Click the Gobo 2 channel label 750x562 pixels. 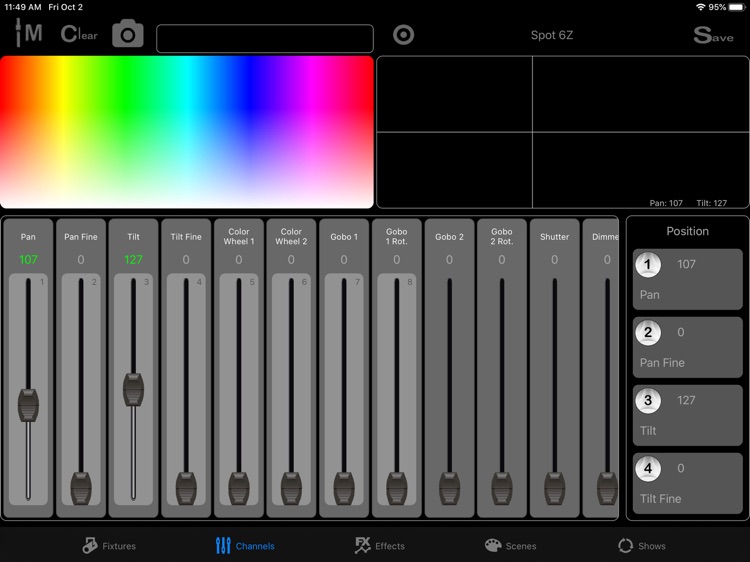click(x=449, y=237)
